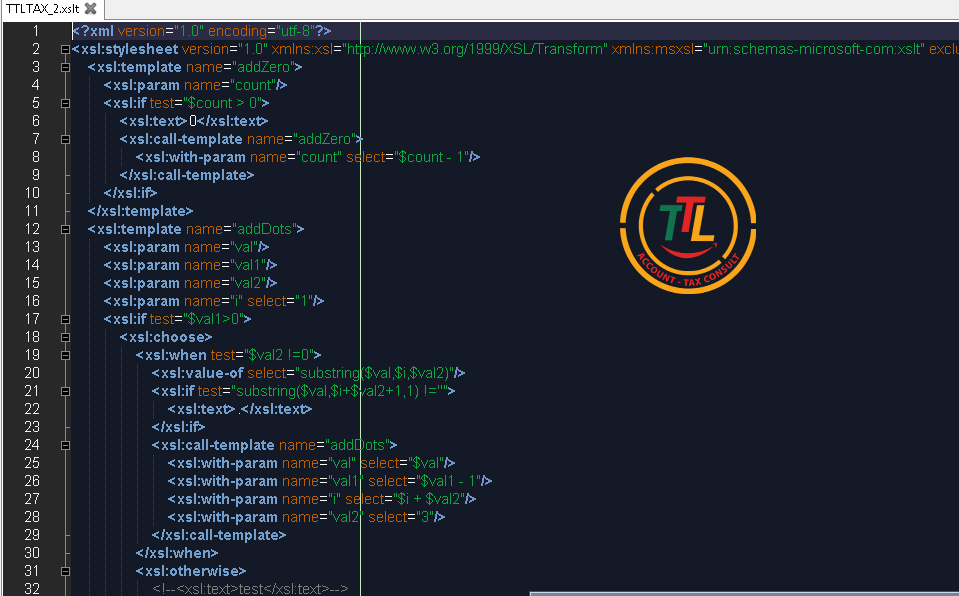Click line number 20 in the gutter

click(x=31, y=373)
